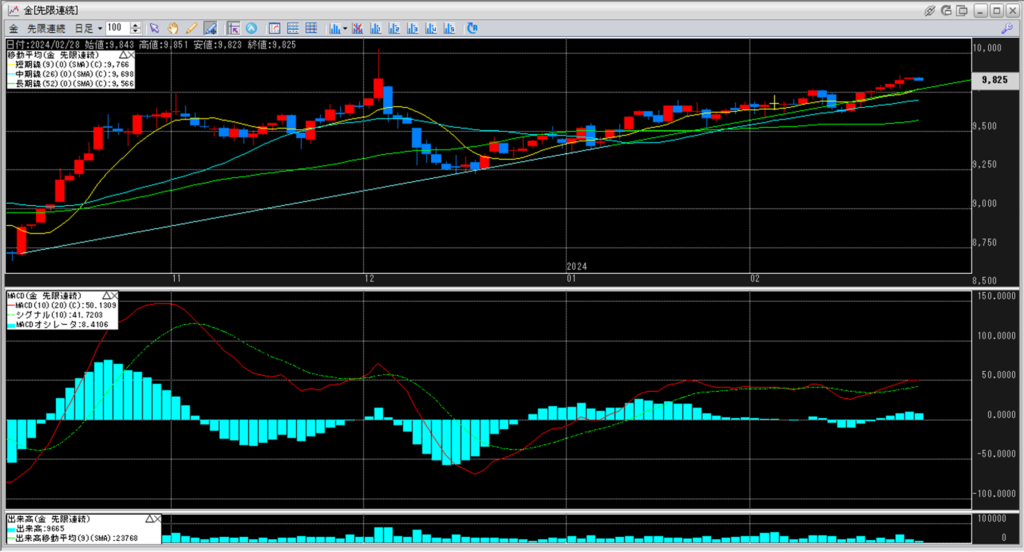Screen dimensions: 1024x552
Task: Toggle the data table grid view
Action: point(292,28)
